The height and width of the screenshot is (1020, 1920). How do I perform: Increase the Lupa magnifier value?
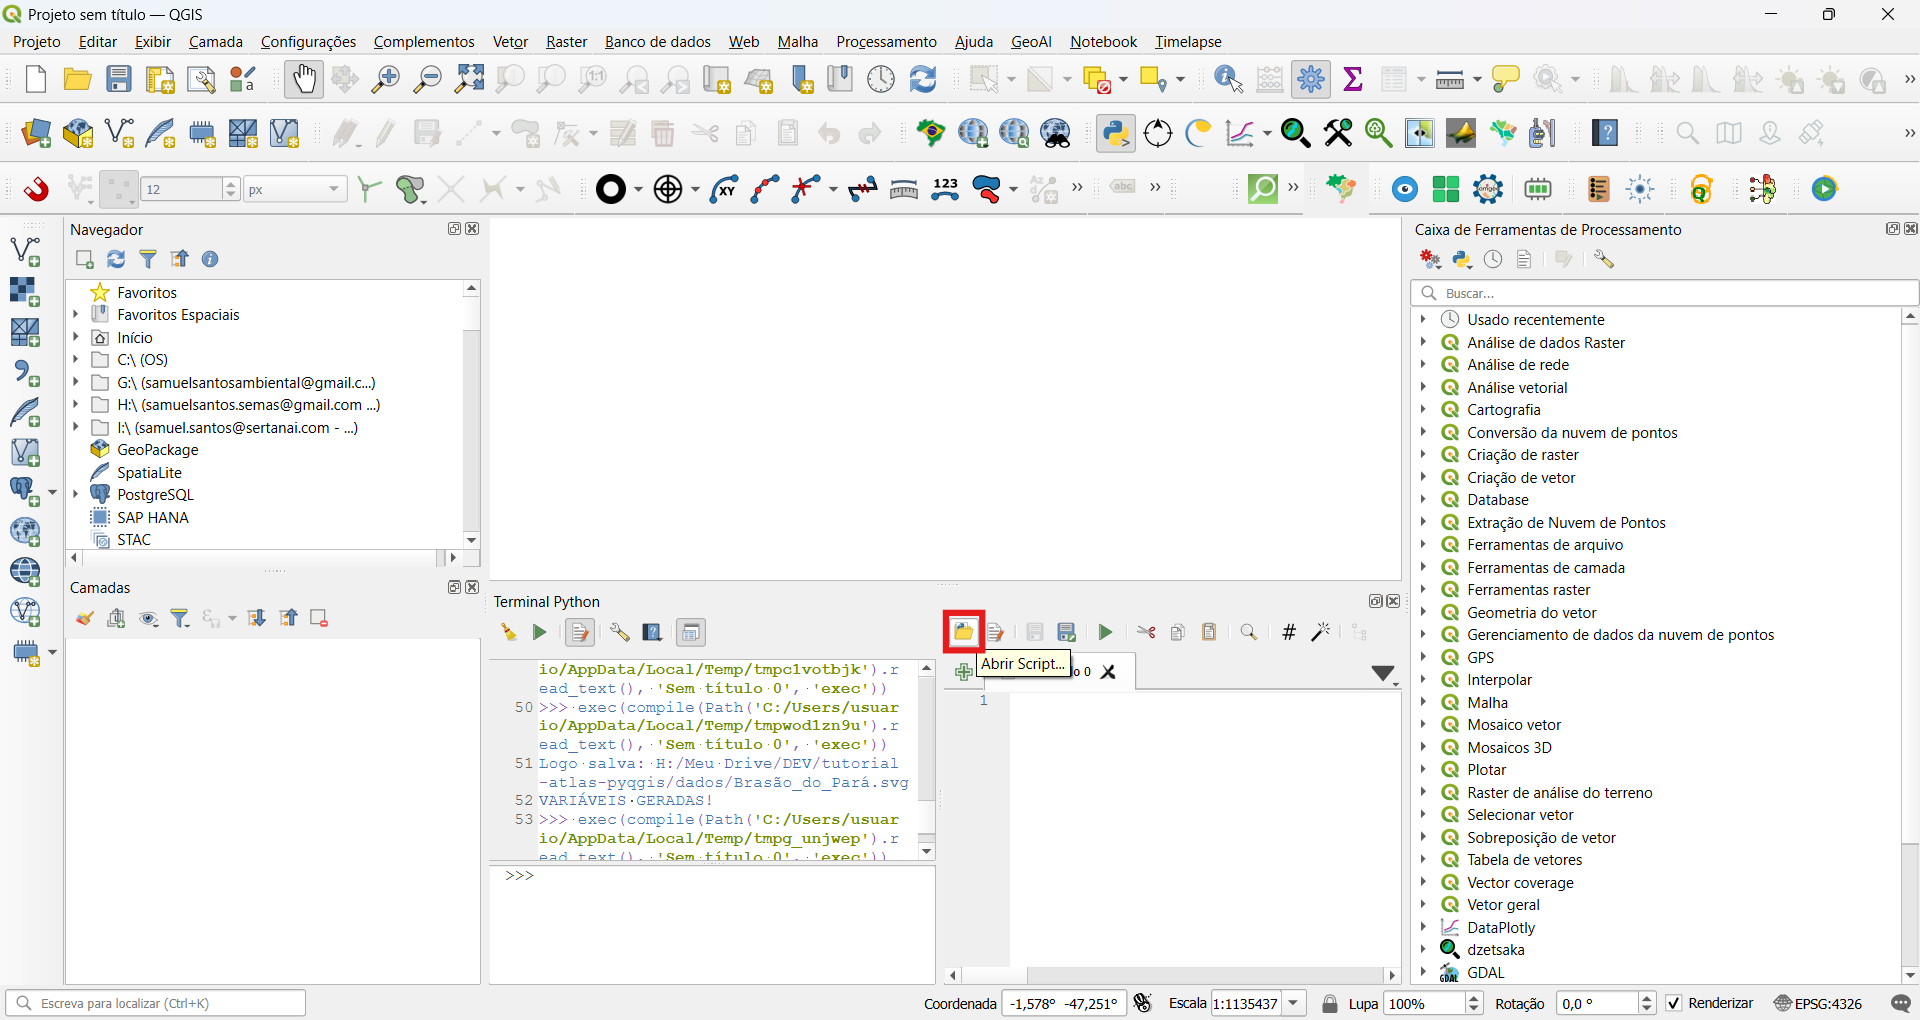click(x=1473, y=998)
